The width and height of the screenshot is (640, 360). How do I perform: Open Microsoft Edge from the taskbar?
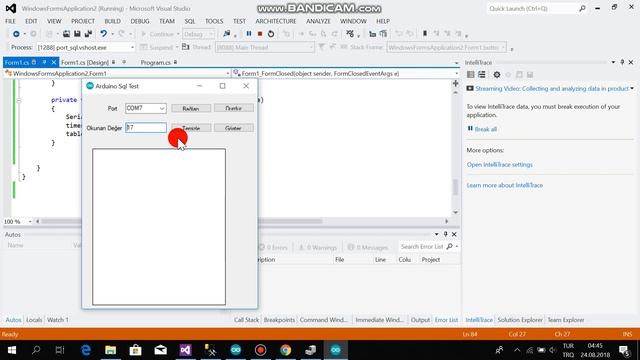(x=86, y=350)
